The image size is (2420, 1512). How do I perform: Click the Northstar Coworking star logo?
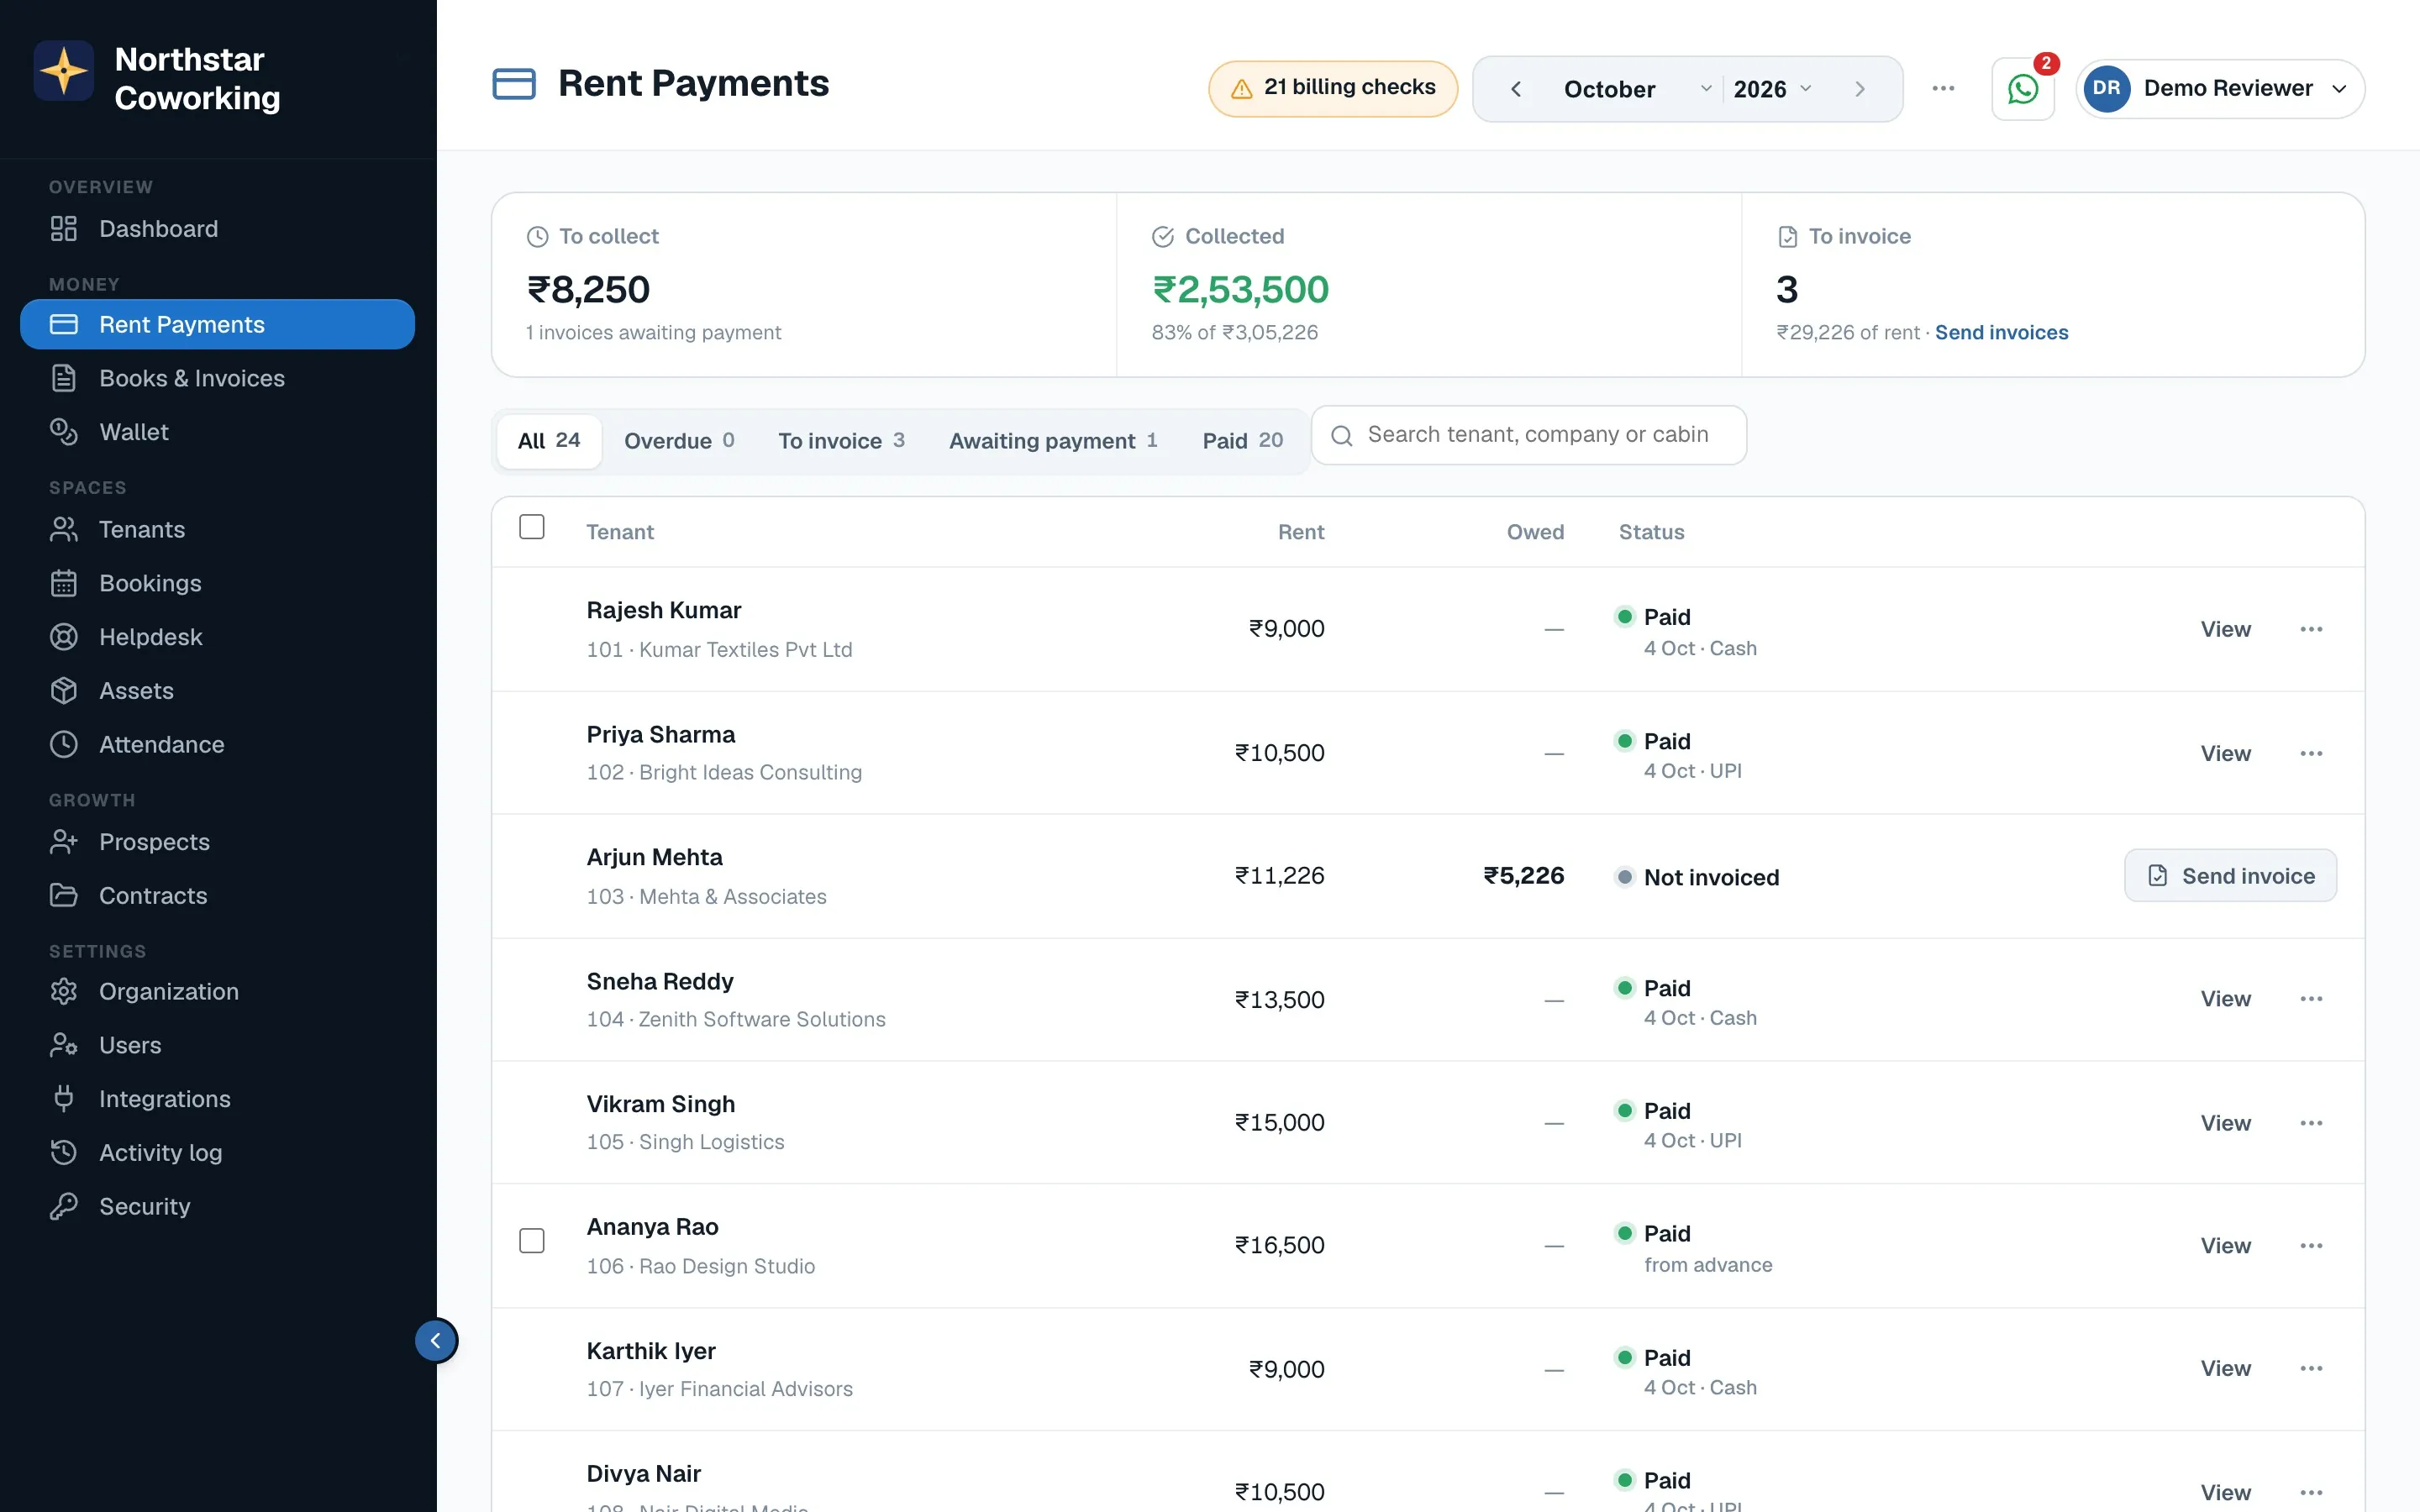64,71
